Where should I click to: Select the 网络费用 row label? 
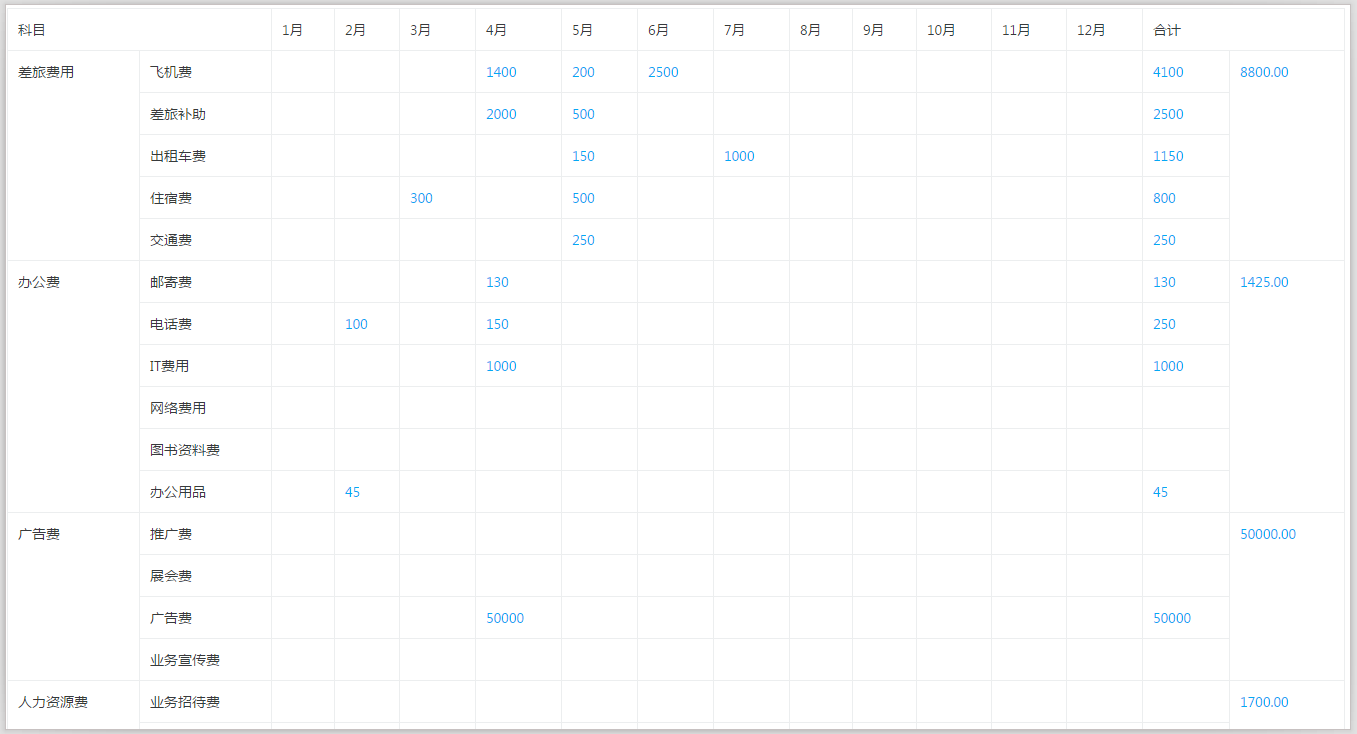(178, 408)
